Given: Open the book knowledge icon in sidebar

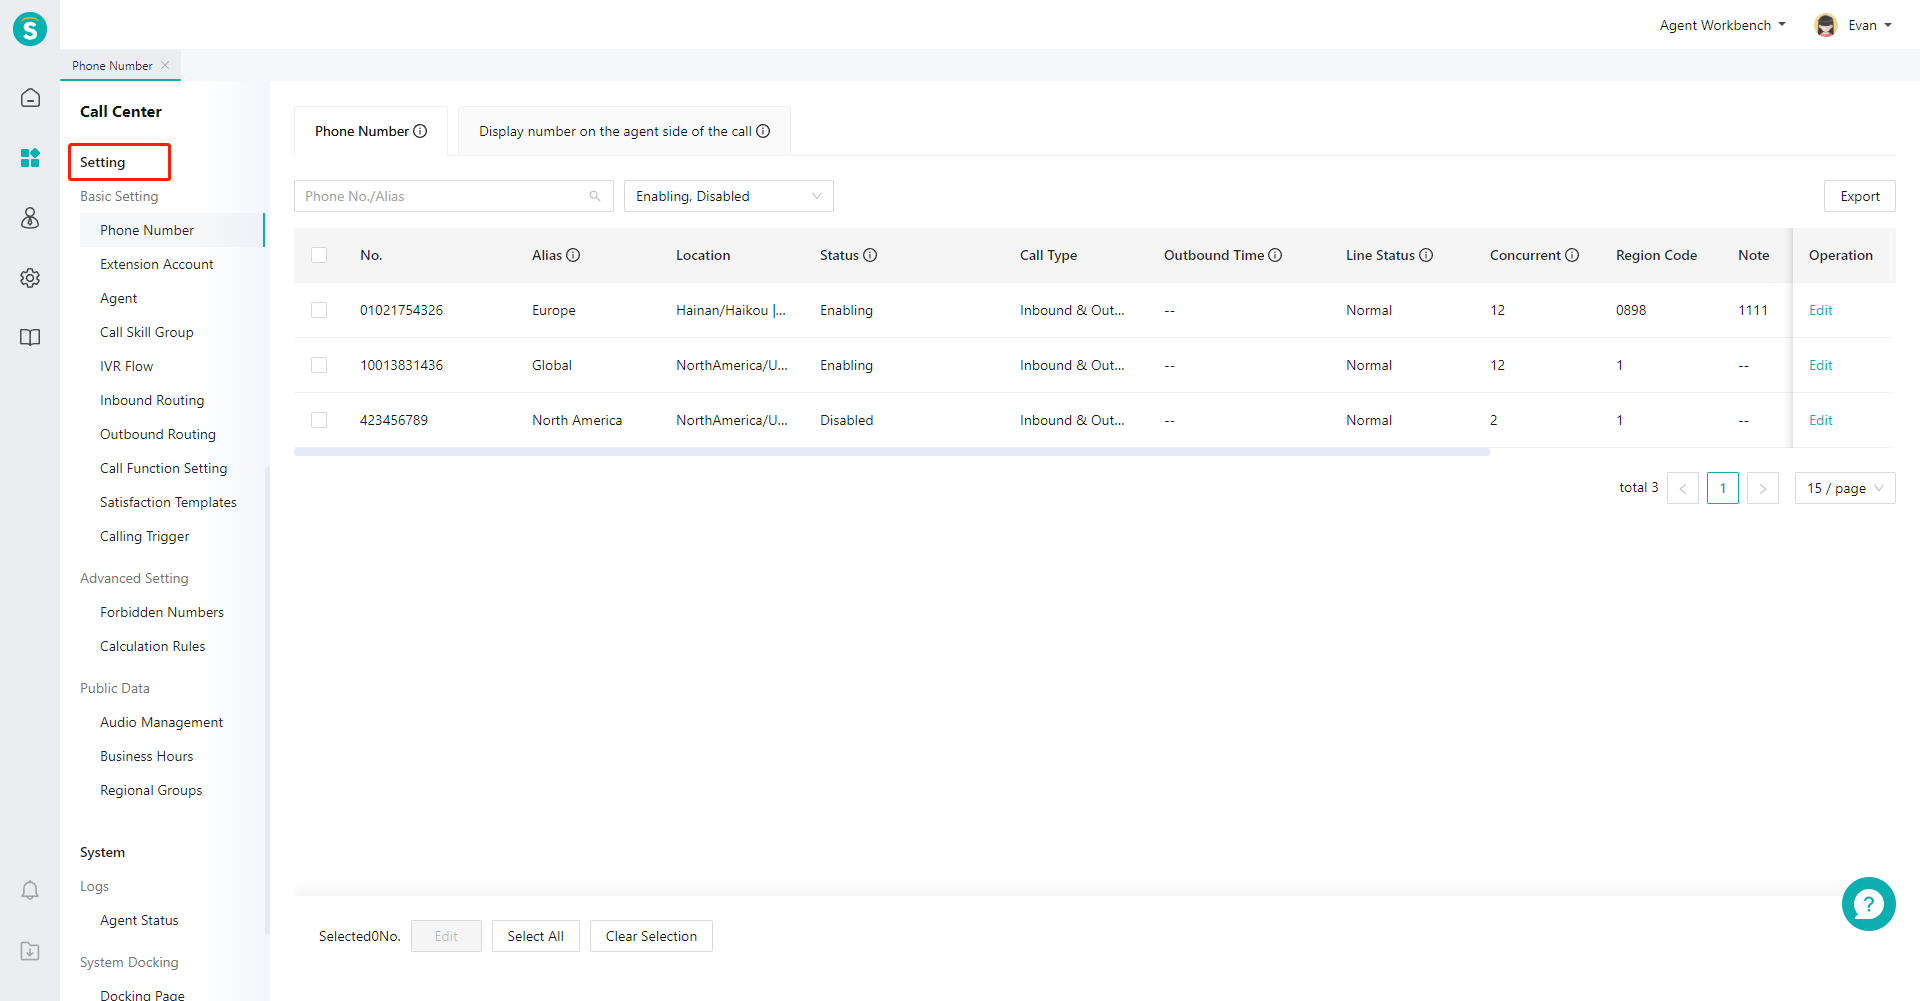Looking at the screenshot, I should (30, 338).
